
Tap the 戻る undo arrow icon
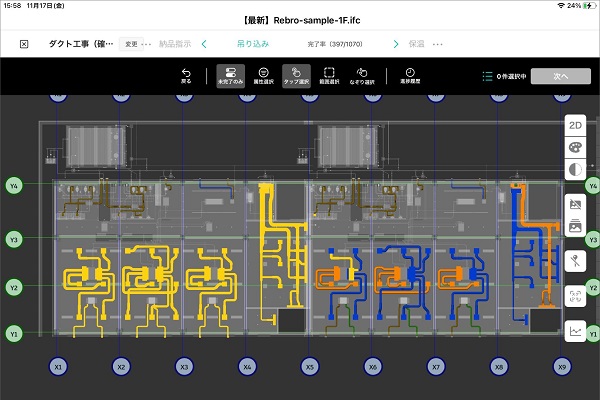[186, 76]
